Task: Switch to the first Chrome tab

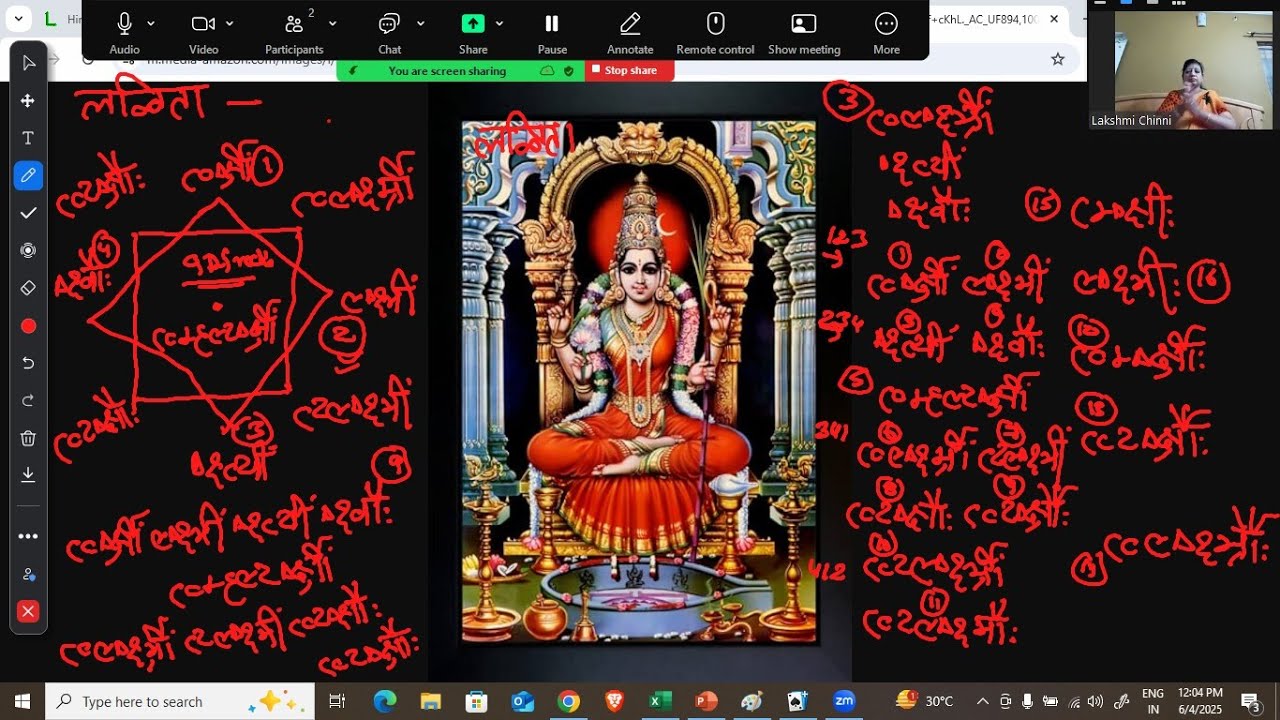Action: 62,19
